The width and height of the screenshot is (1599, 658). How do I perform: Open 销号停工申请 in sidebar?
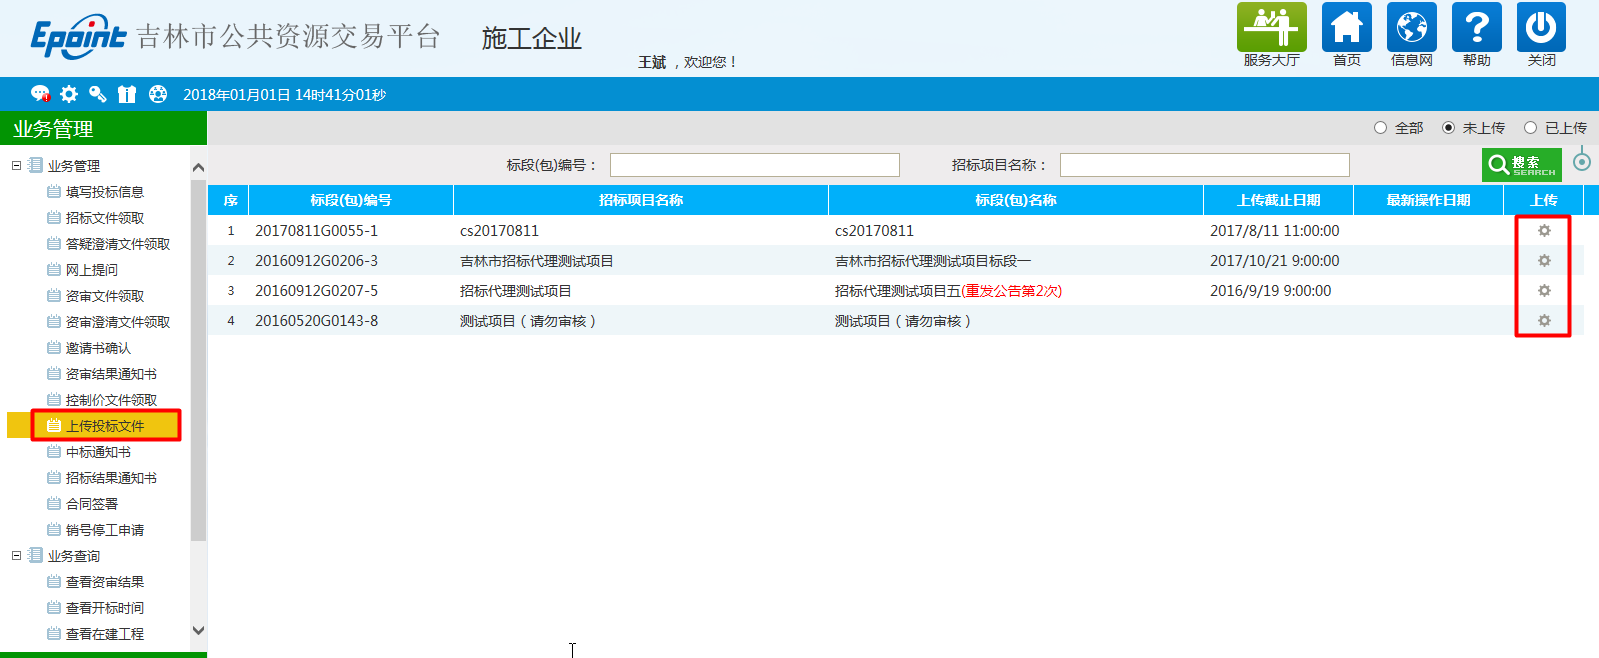105,530
